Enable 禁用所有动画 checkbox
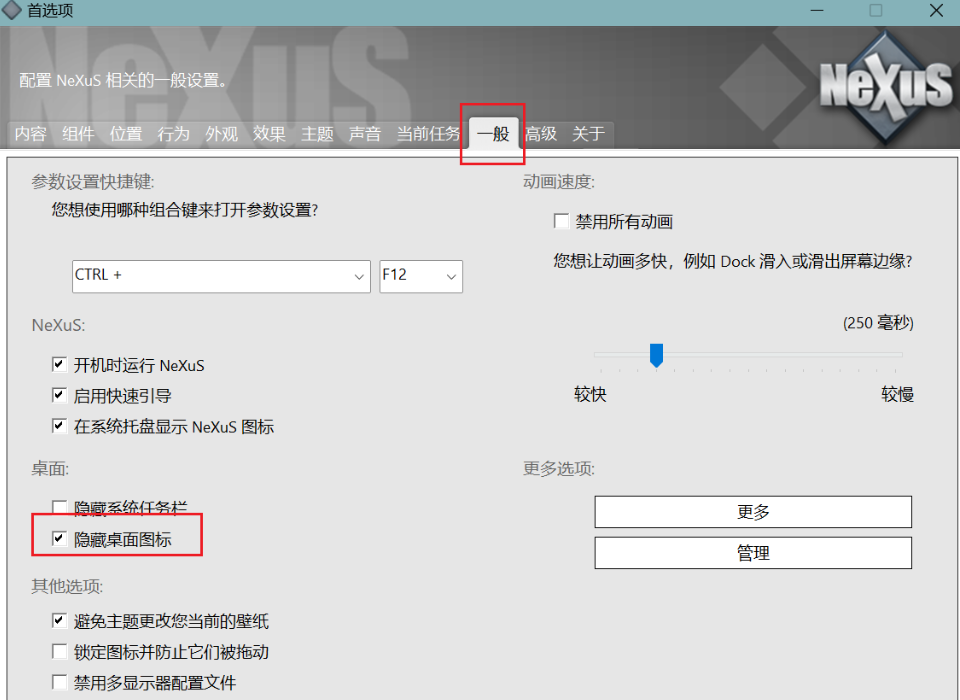Viewport: 960px width, 700px height. (562, 221)
